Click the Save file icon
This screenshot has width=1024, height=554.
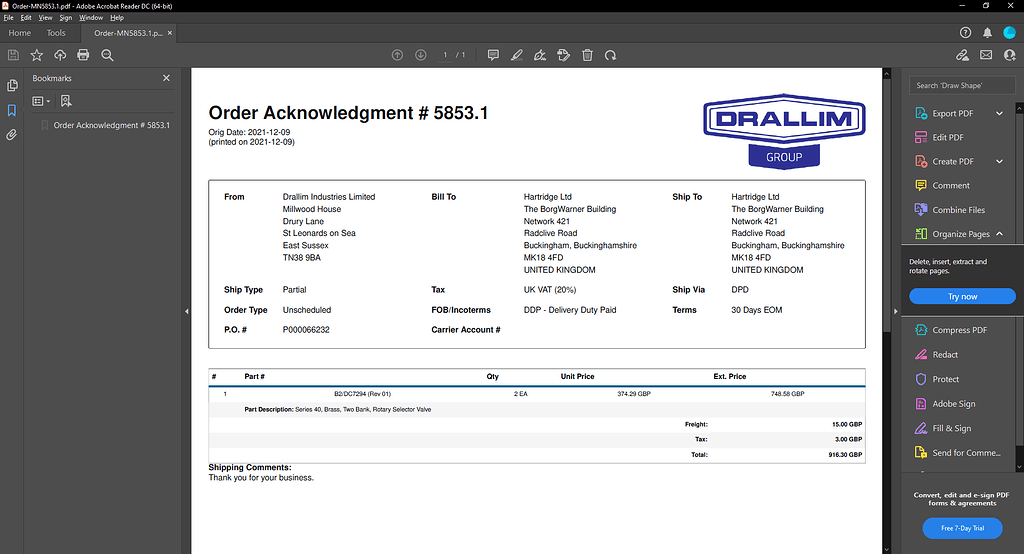[13, 56]
